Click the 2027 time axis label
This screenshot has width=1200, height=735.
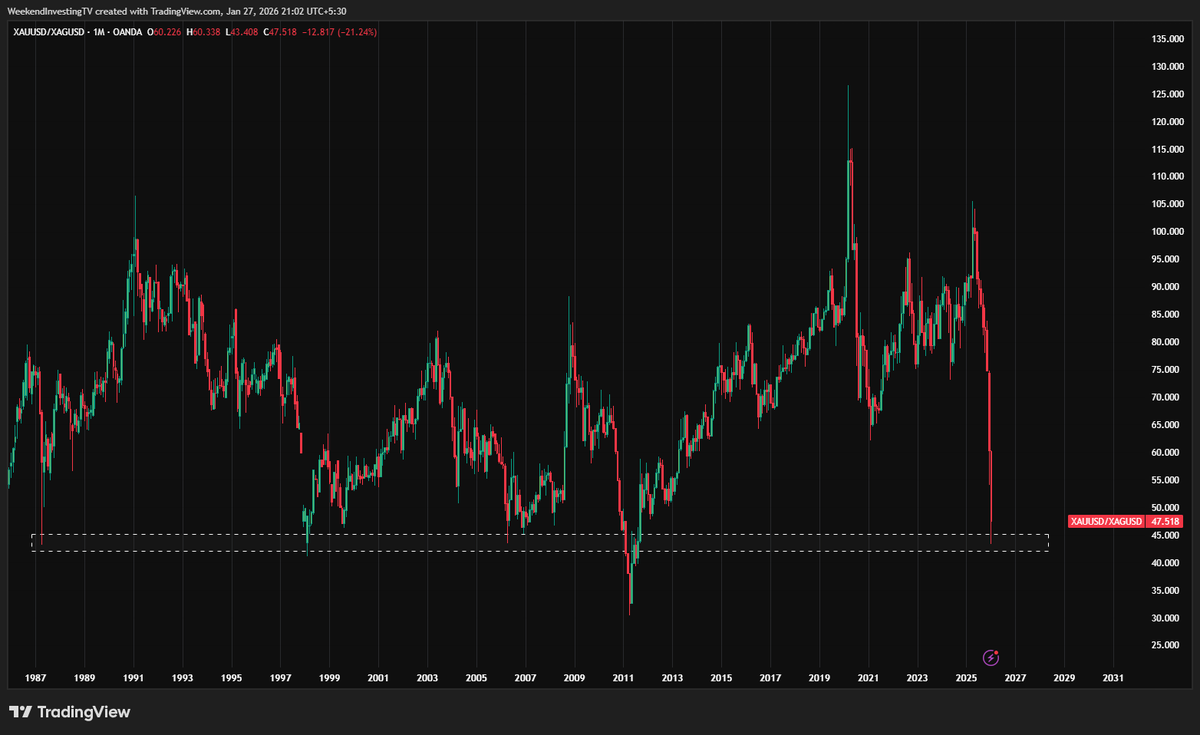tap(1015, 678)
